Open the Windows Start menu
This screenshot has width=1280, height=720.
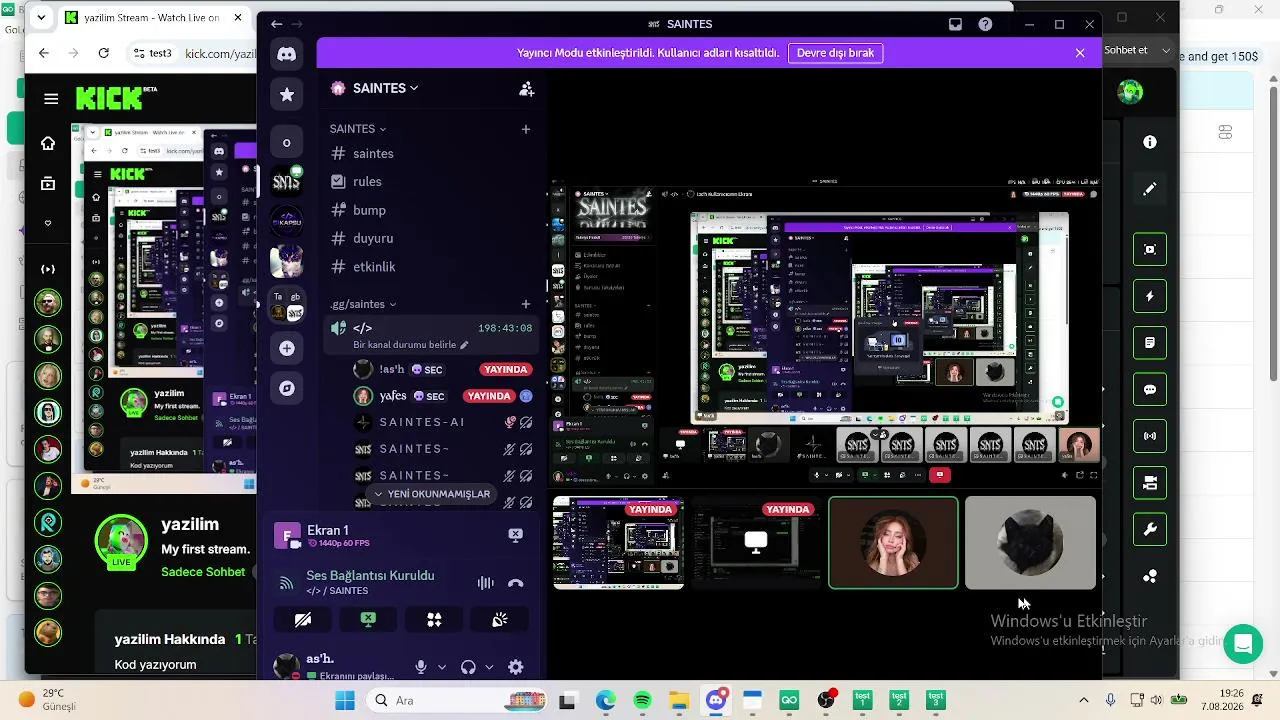pos(345,700)
